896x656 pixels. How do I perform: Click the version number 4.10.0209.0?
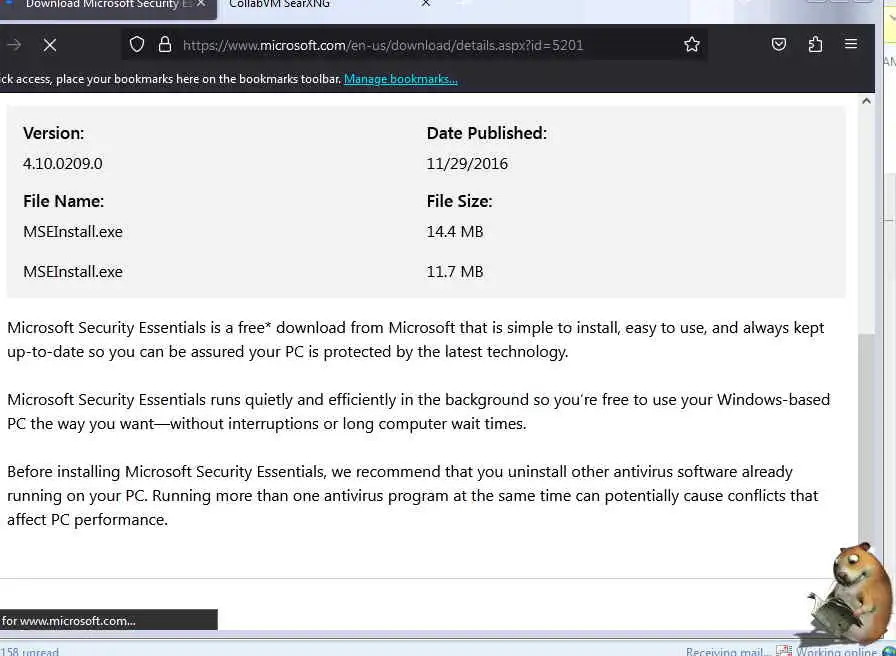coord(63,164)
